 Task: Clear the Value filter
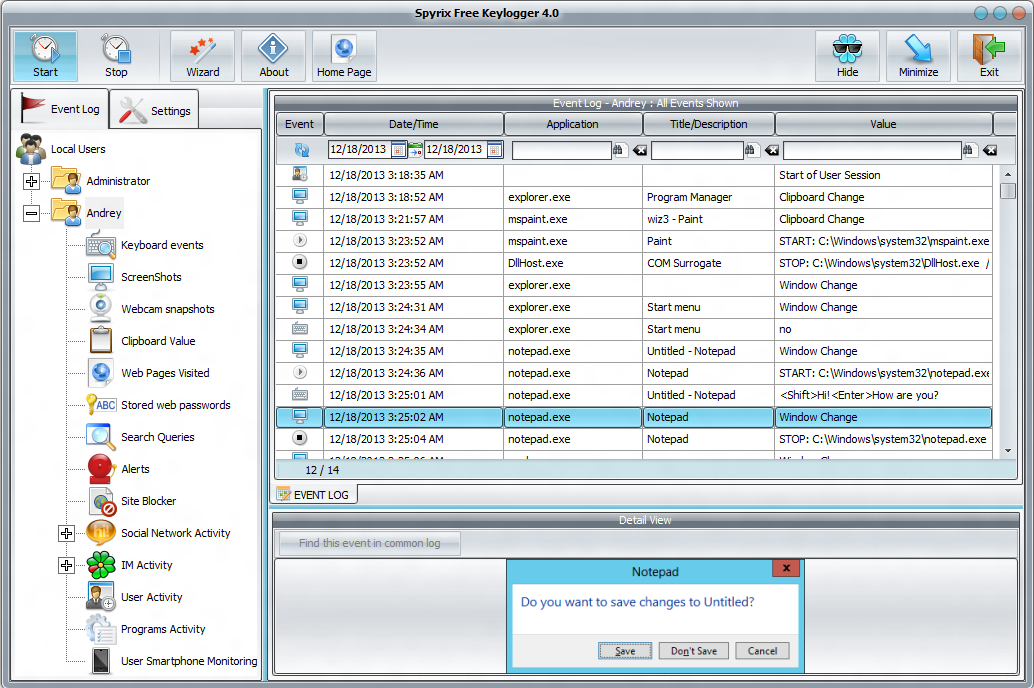(x=989, y=150)
